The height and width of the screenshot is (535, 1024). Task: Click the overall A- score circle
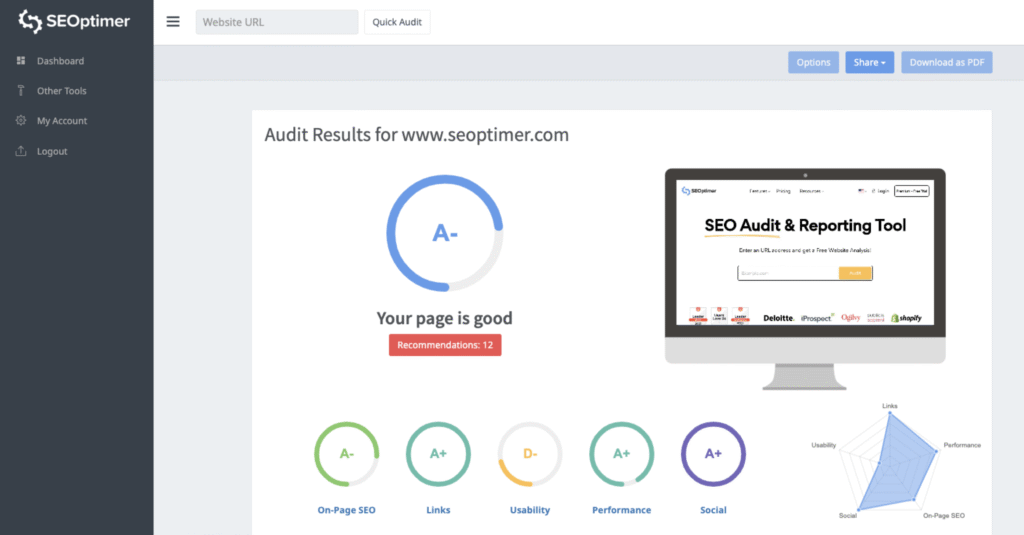(445, 233)
